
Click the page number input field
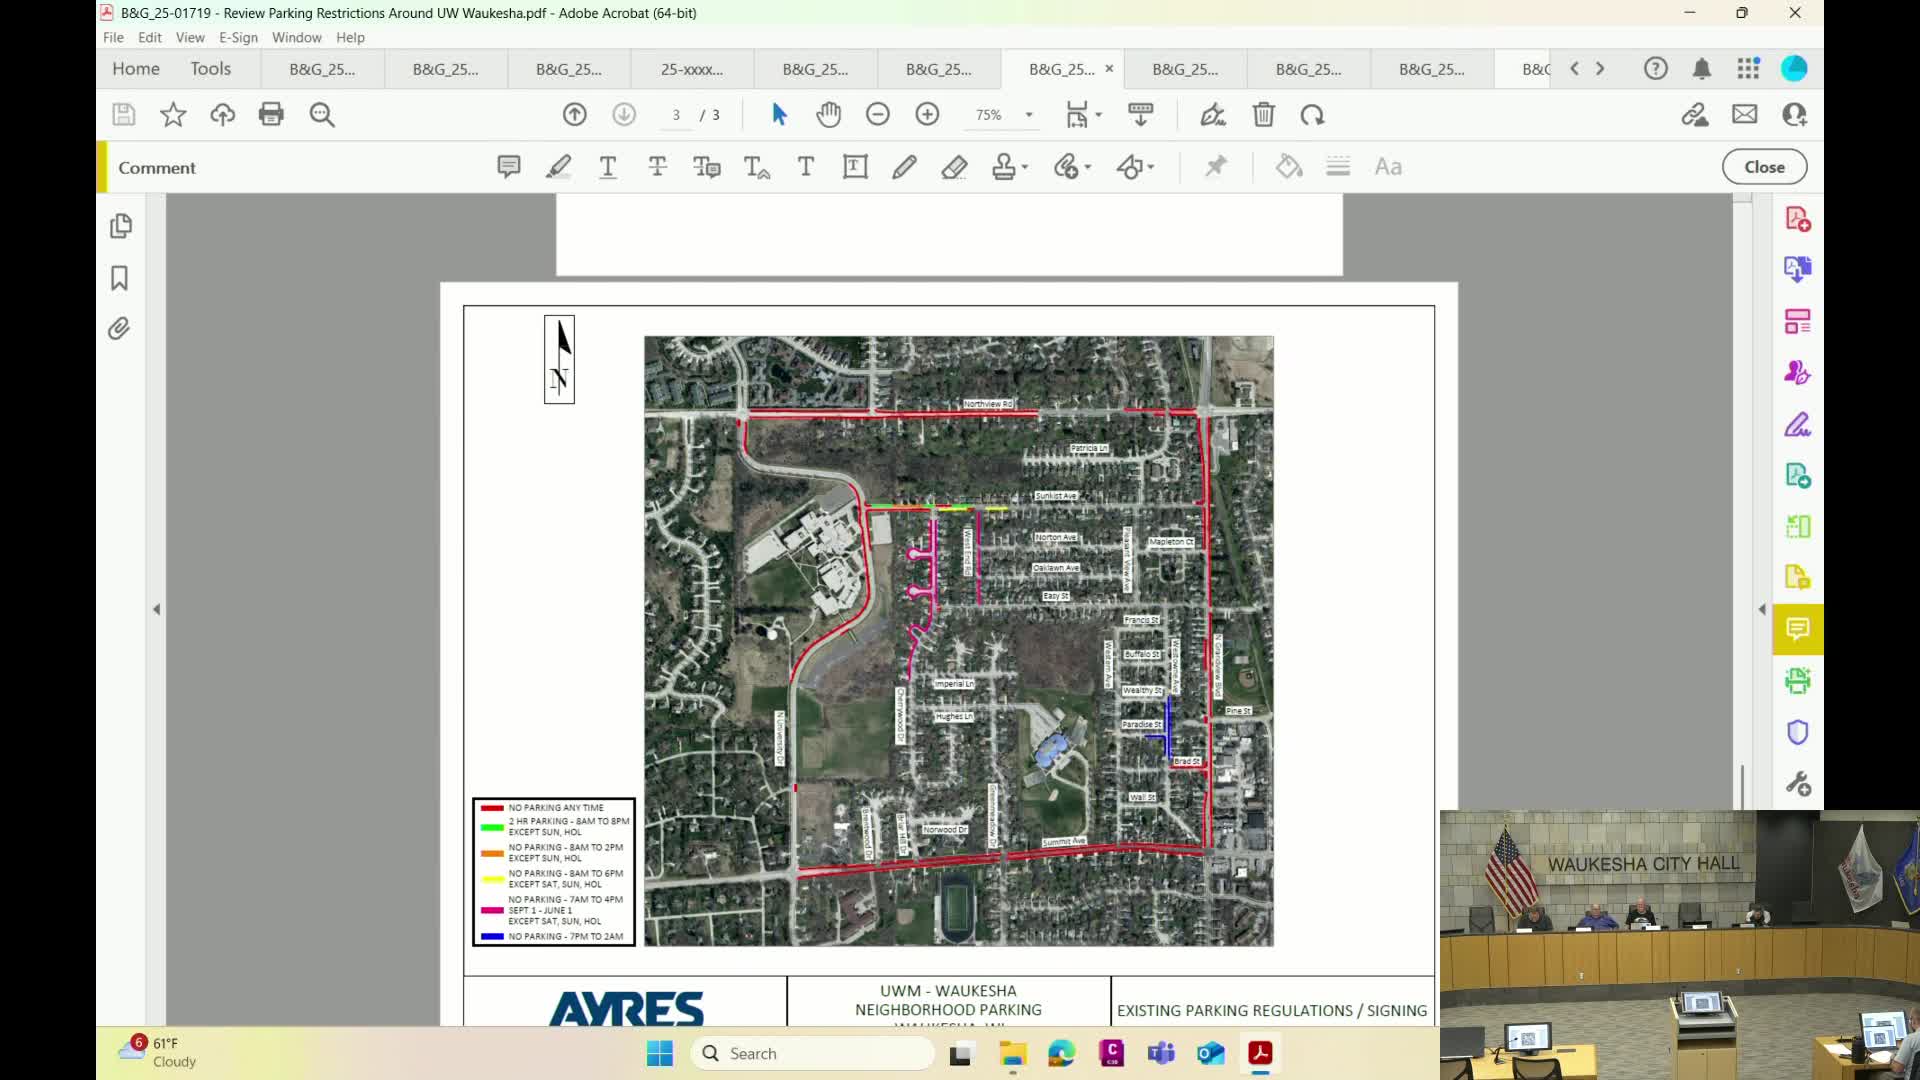coord(677,115)
